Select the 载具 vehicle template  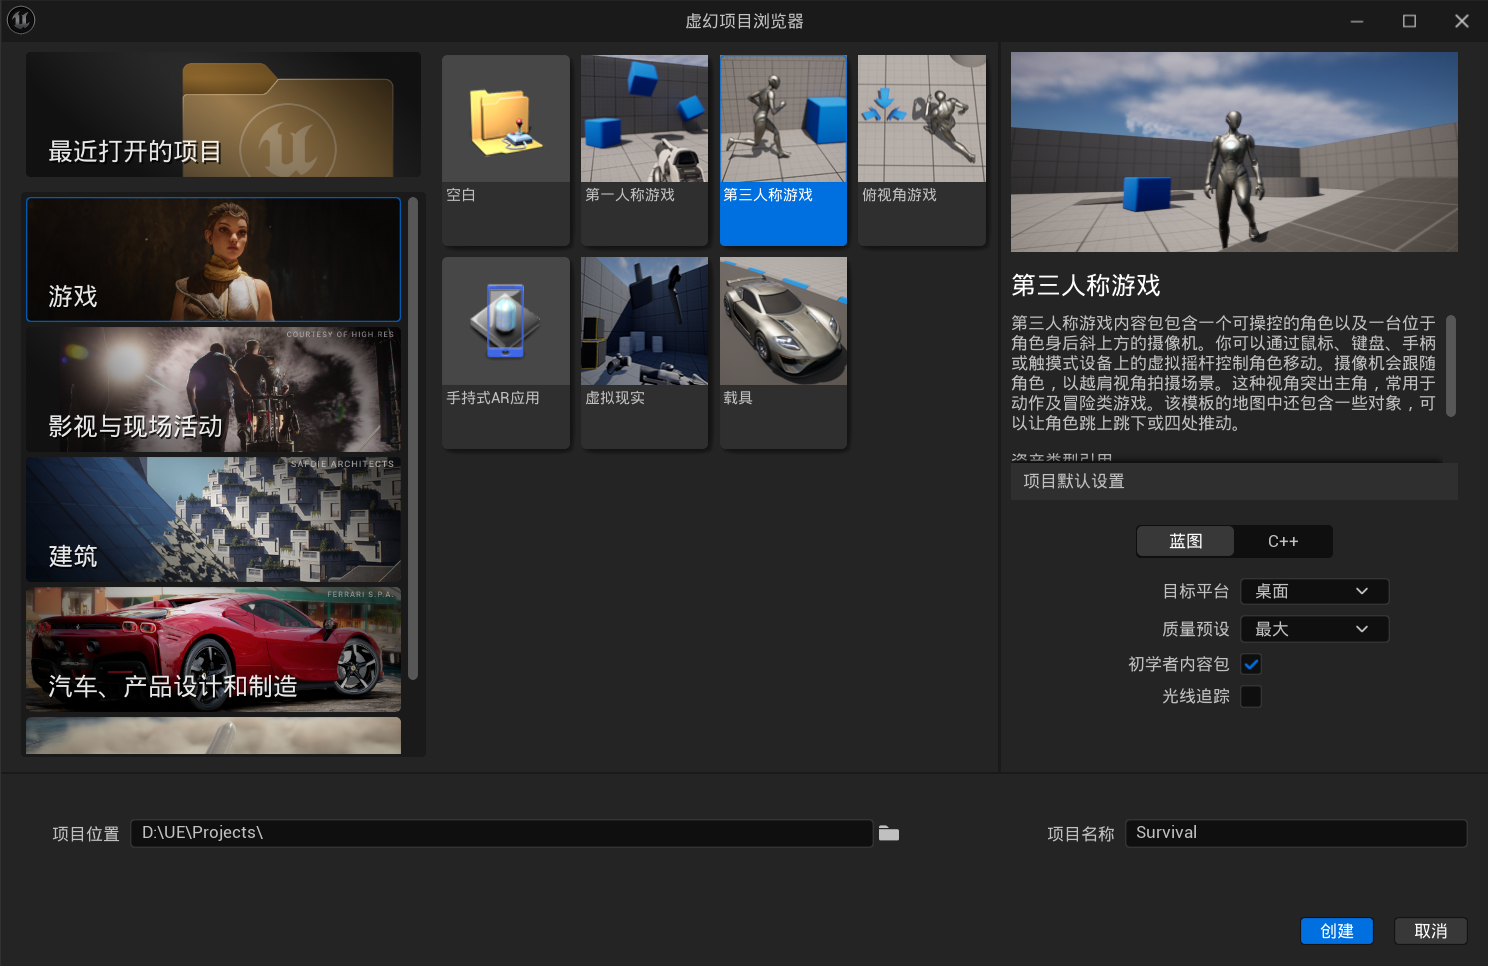click(783, 353)
